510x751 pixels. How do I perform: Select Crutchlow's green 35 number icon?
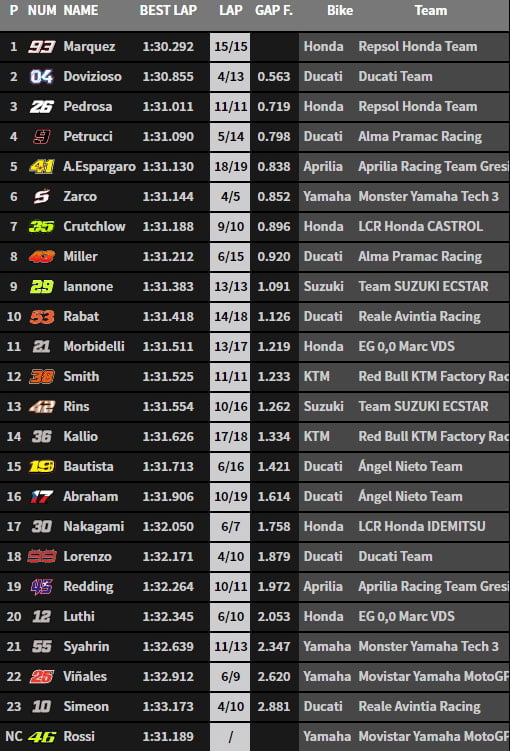tap(42, 227)
